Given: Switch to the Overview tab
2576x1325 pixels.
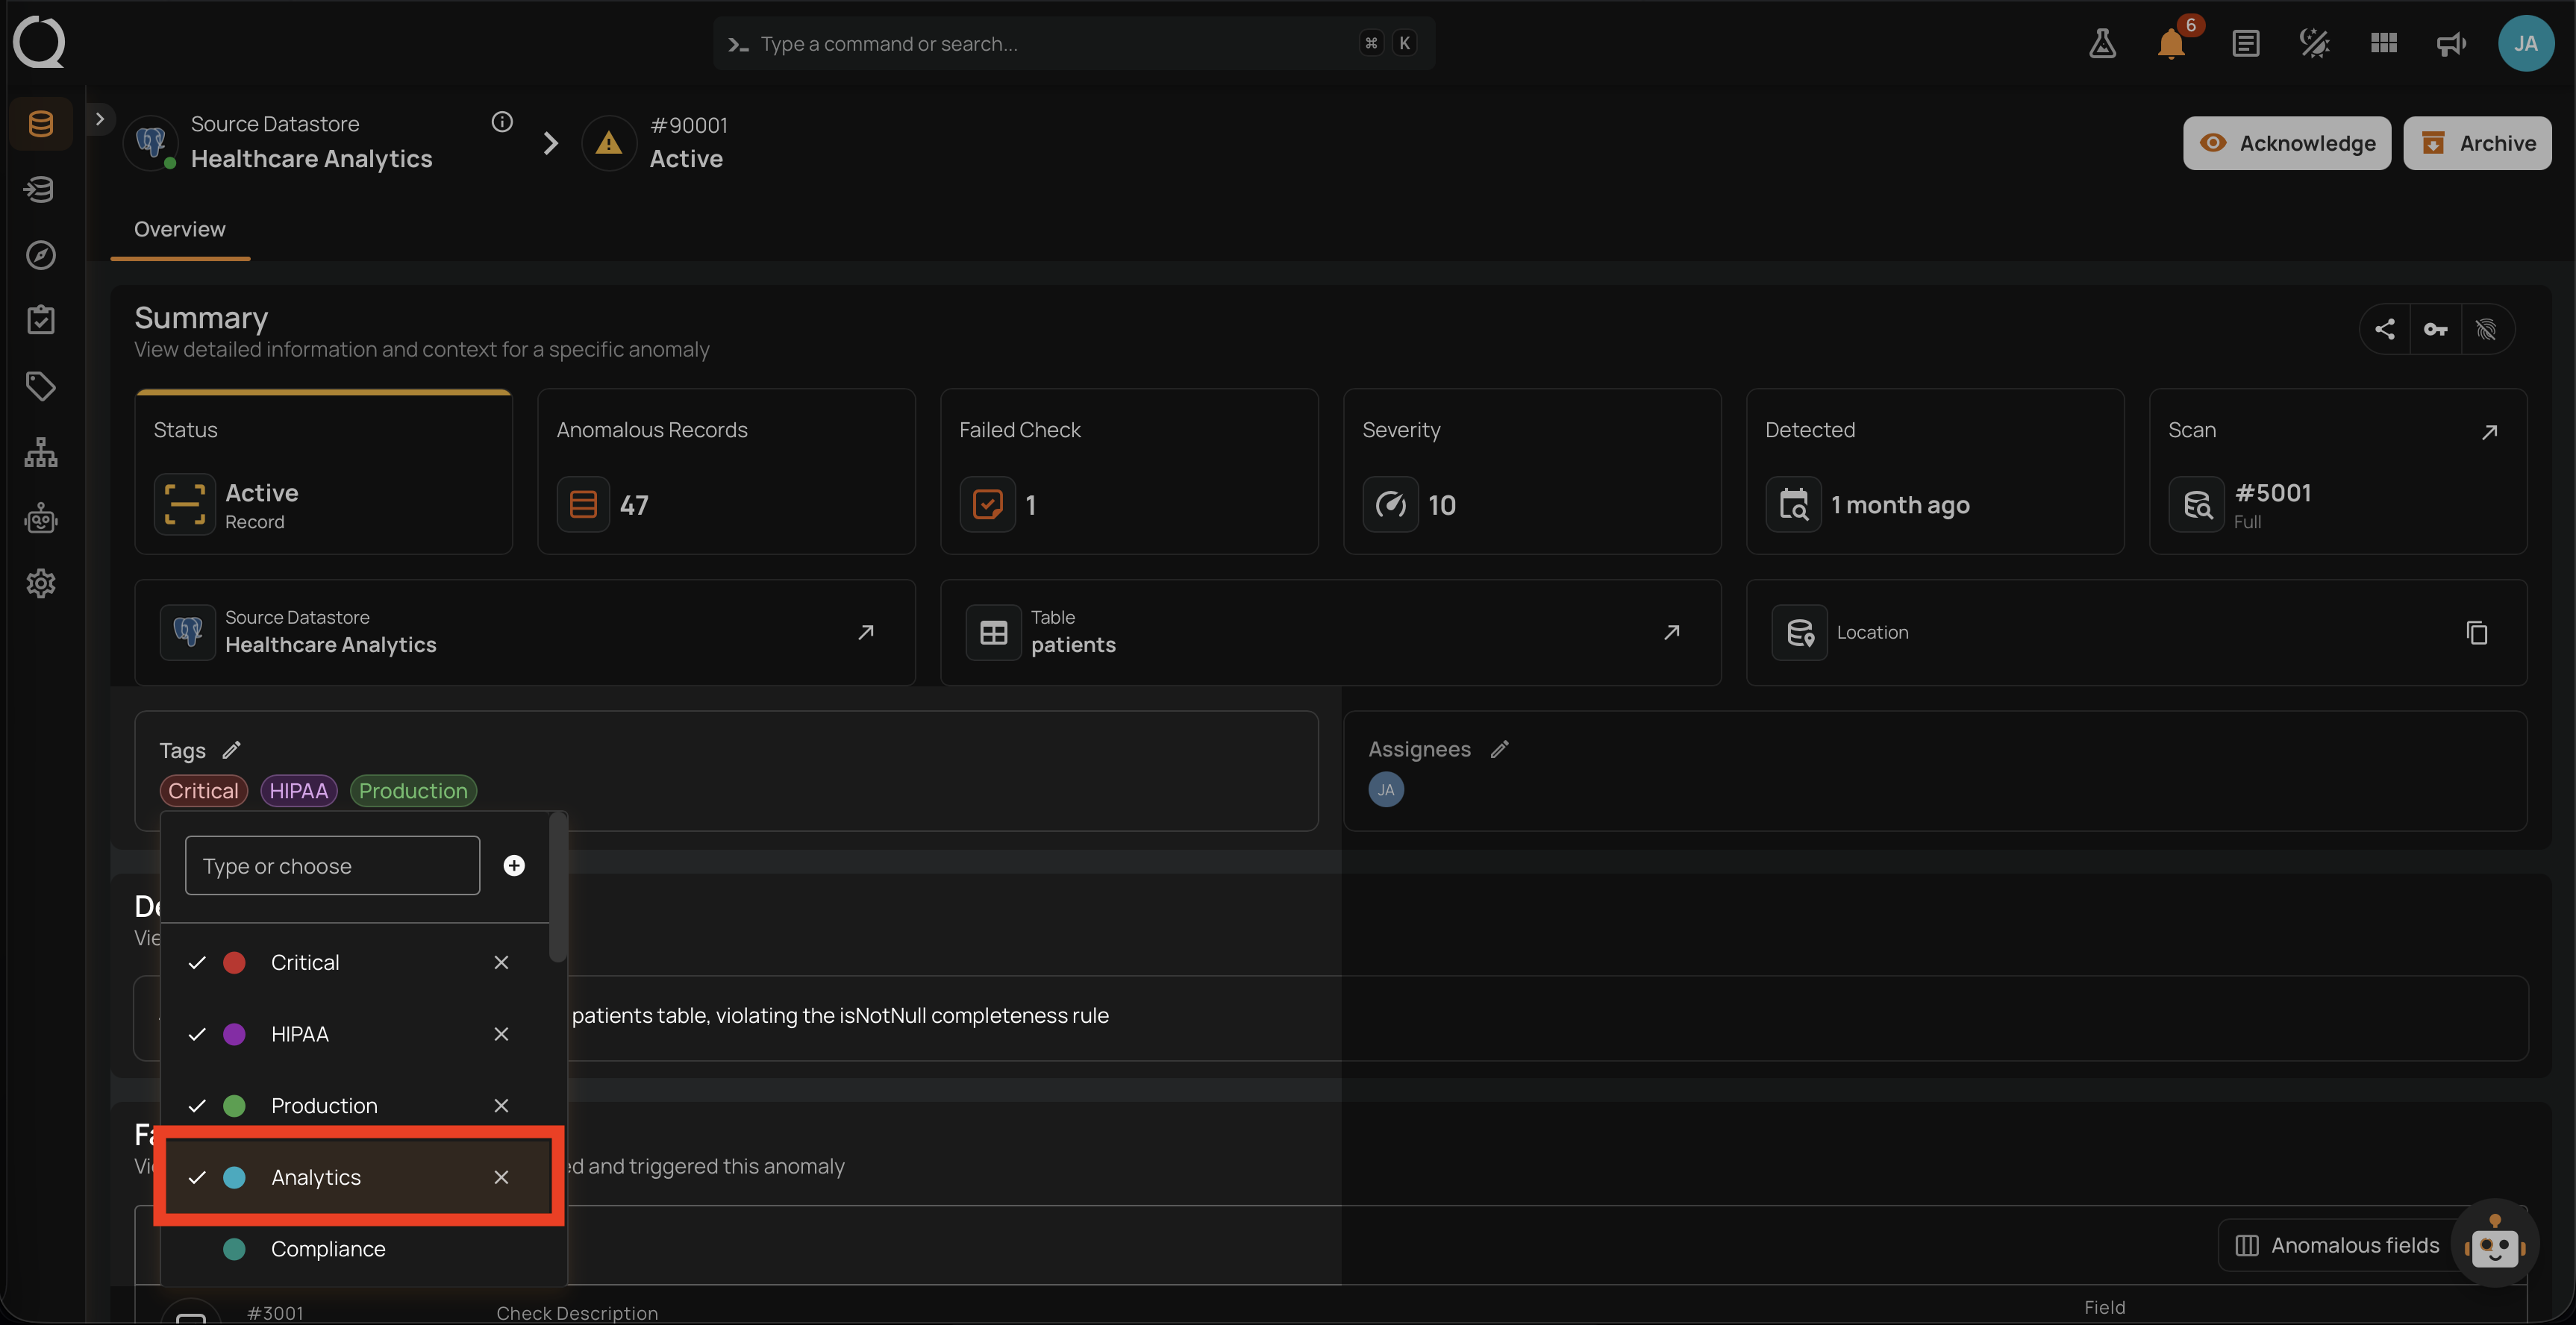Looking at the screenshot, I should [x=180, y=229].
